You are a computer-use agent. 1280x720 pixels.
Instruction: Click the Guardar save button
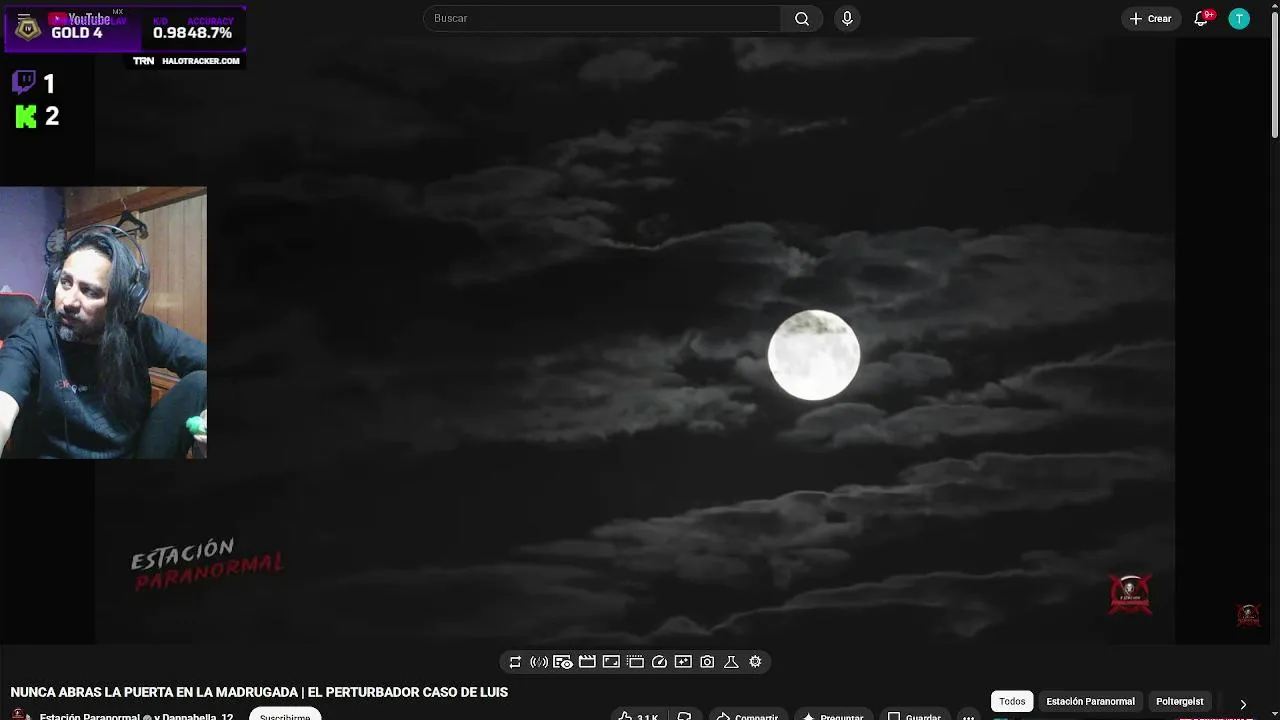(914, 715)
